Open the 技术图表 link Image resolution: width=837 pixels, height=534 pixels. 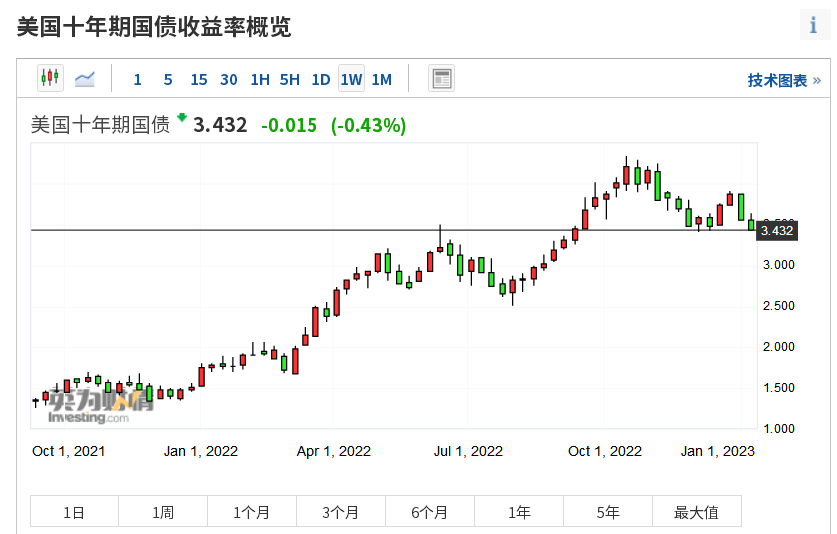tap(783, 80)
